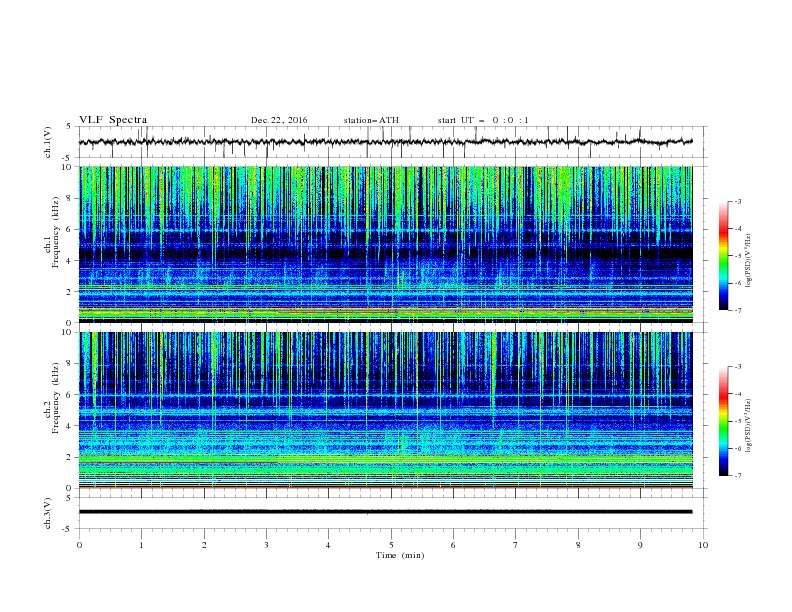This screenshot has height=612, width=792.
Task: Click the log(PSD) label beside ch.1 color bar
Action: tap(749, 261)
